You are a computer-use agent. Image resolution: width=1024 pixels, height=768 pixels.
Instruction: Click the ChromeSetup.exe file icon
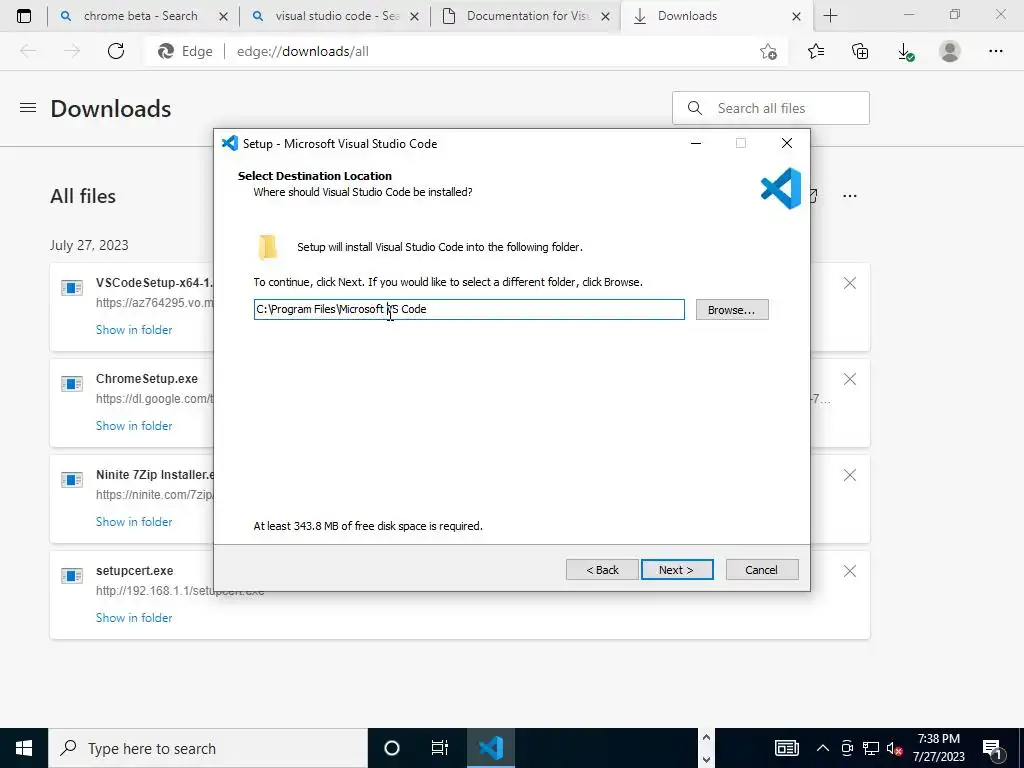[x=72, y=383]
